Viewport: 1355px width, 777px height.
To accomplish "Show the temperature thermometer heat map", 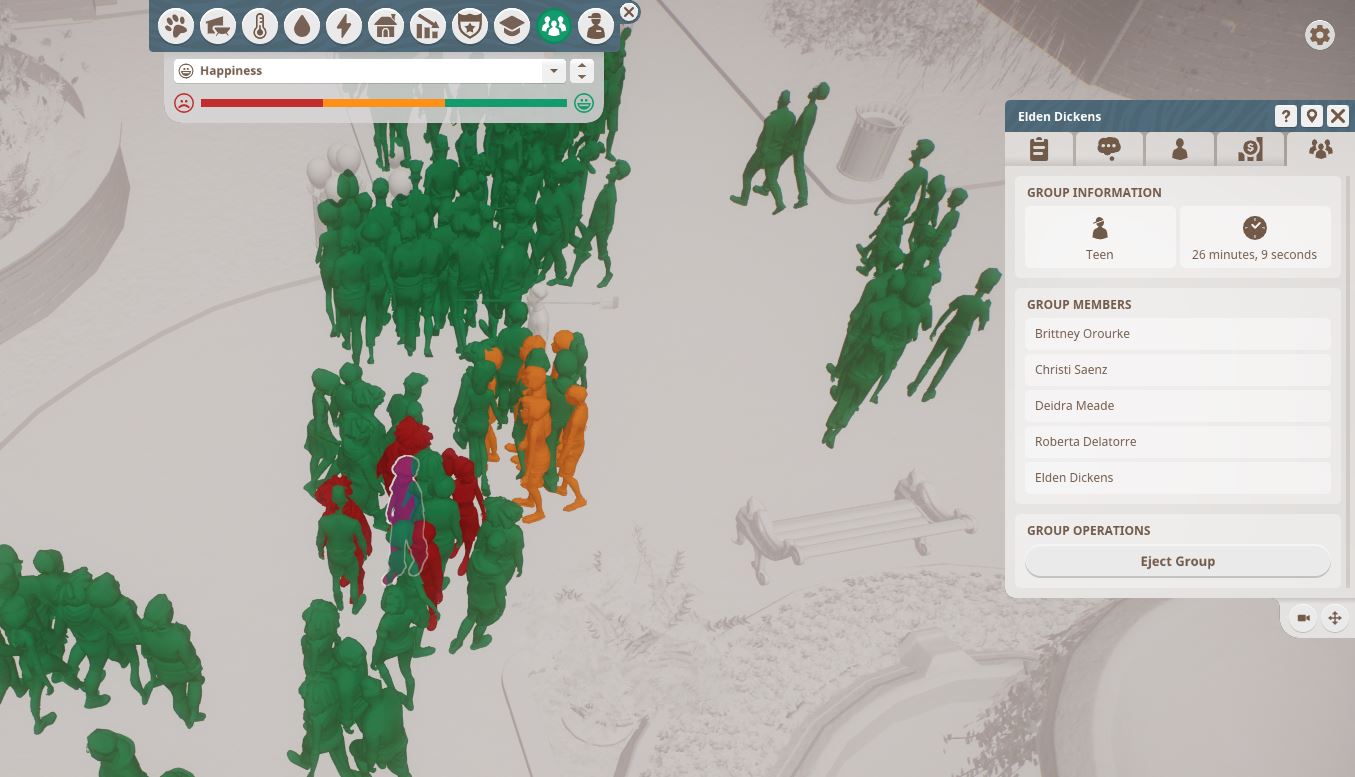I will point(260,26).
